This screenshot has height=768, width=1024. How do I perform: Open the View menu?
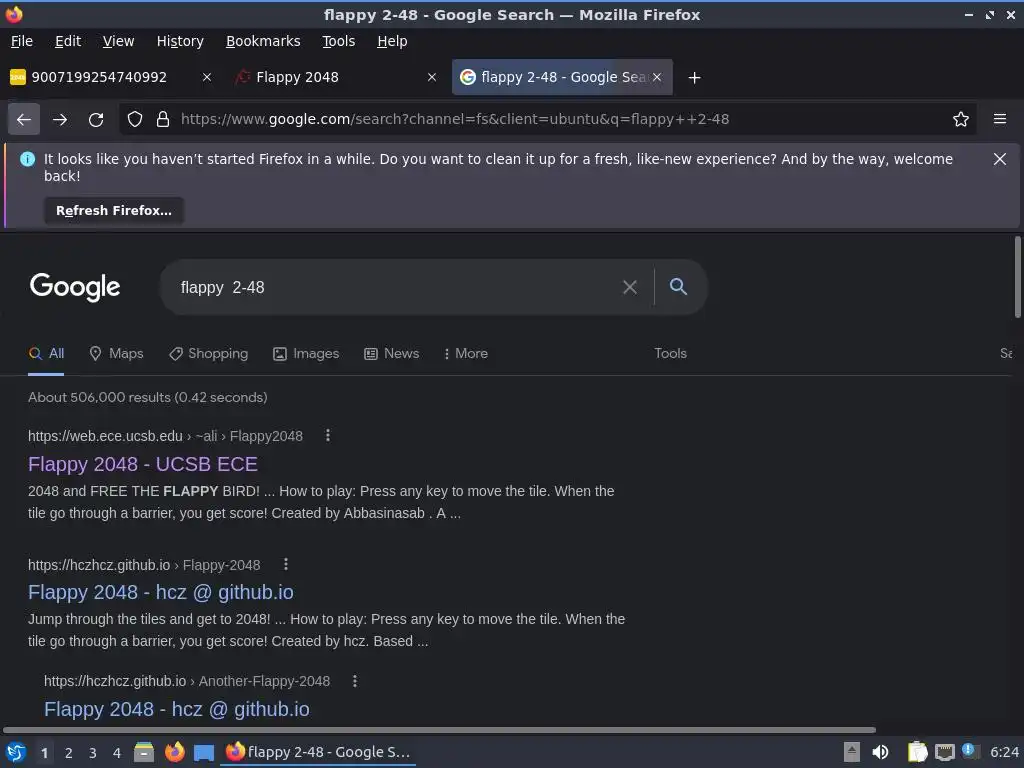(118, 41)
